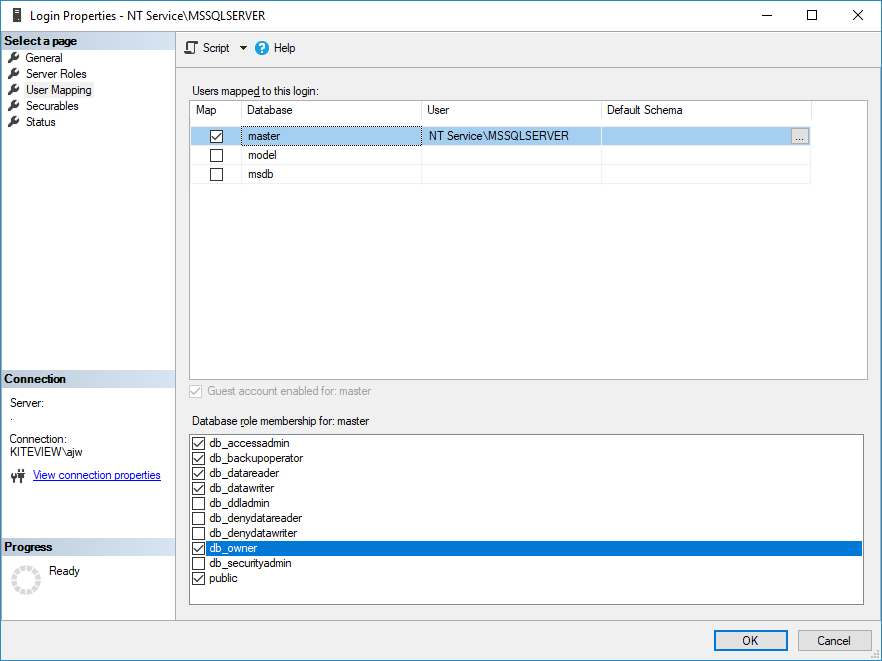Click the blue Help question mark icon
Viewport: 882px width, 661px height.
(262, 48)
